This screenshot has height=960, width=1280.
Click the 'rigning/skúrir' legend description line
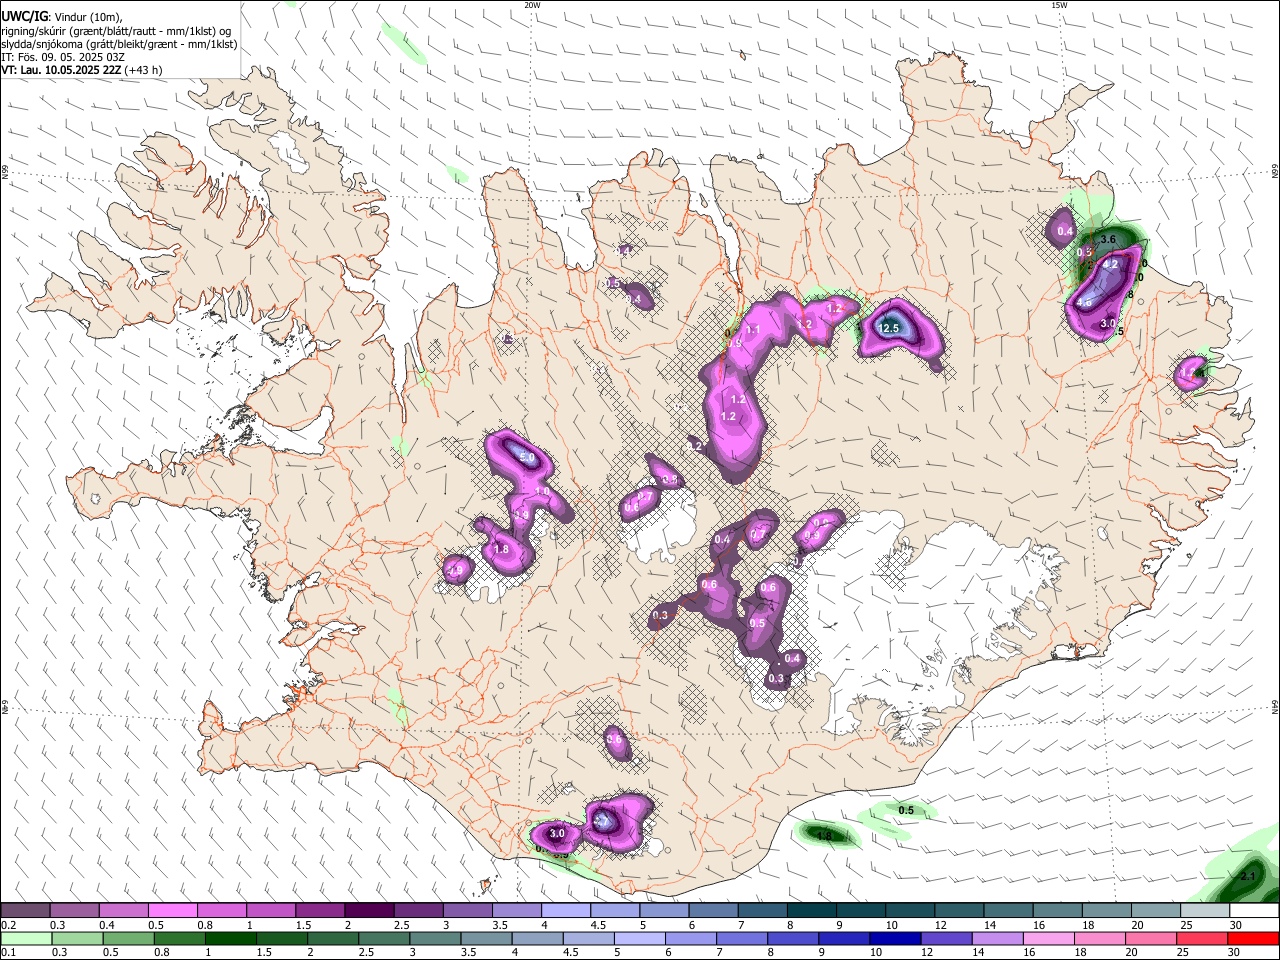coord(116,31)
